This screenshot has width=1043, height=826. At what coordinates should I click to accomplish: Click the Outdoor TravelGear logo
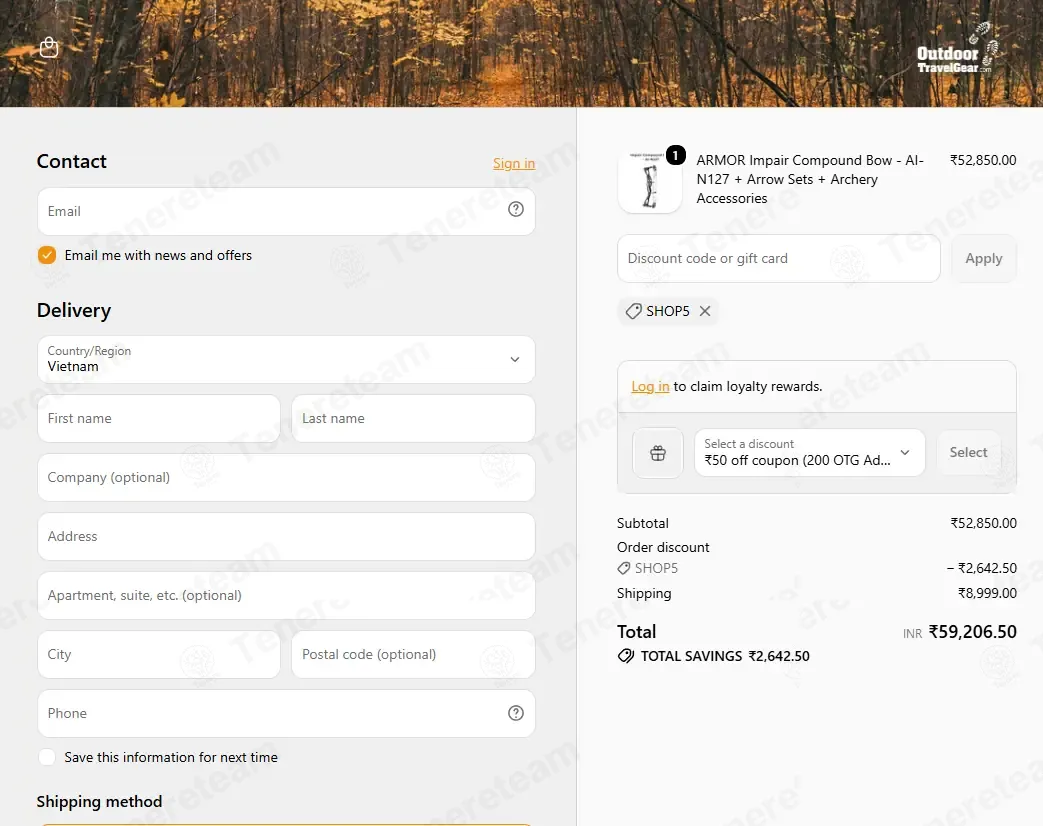[x=957, y=48]
